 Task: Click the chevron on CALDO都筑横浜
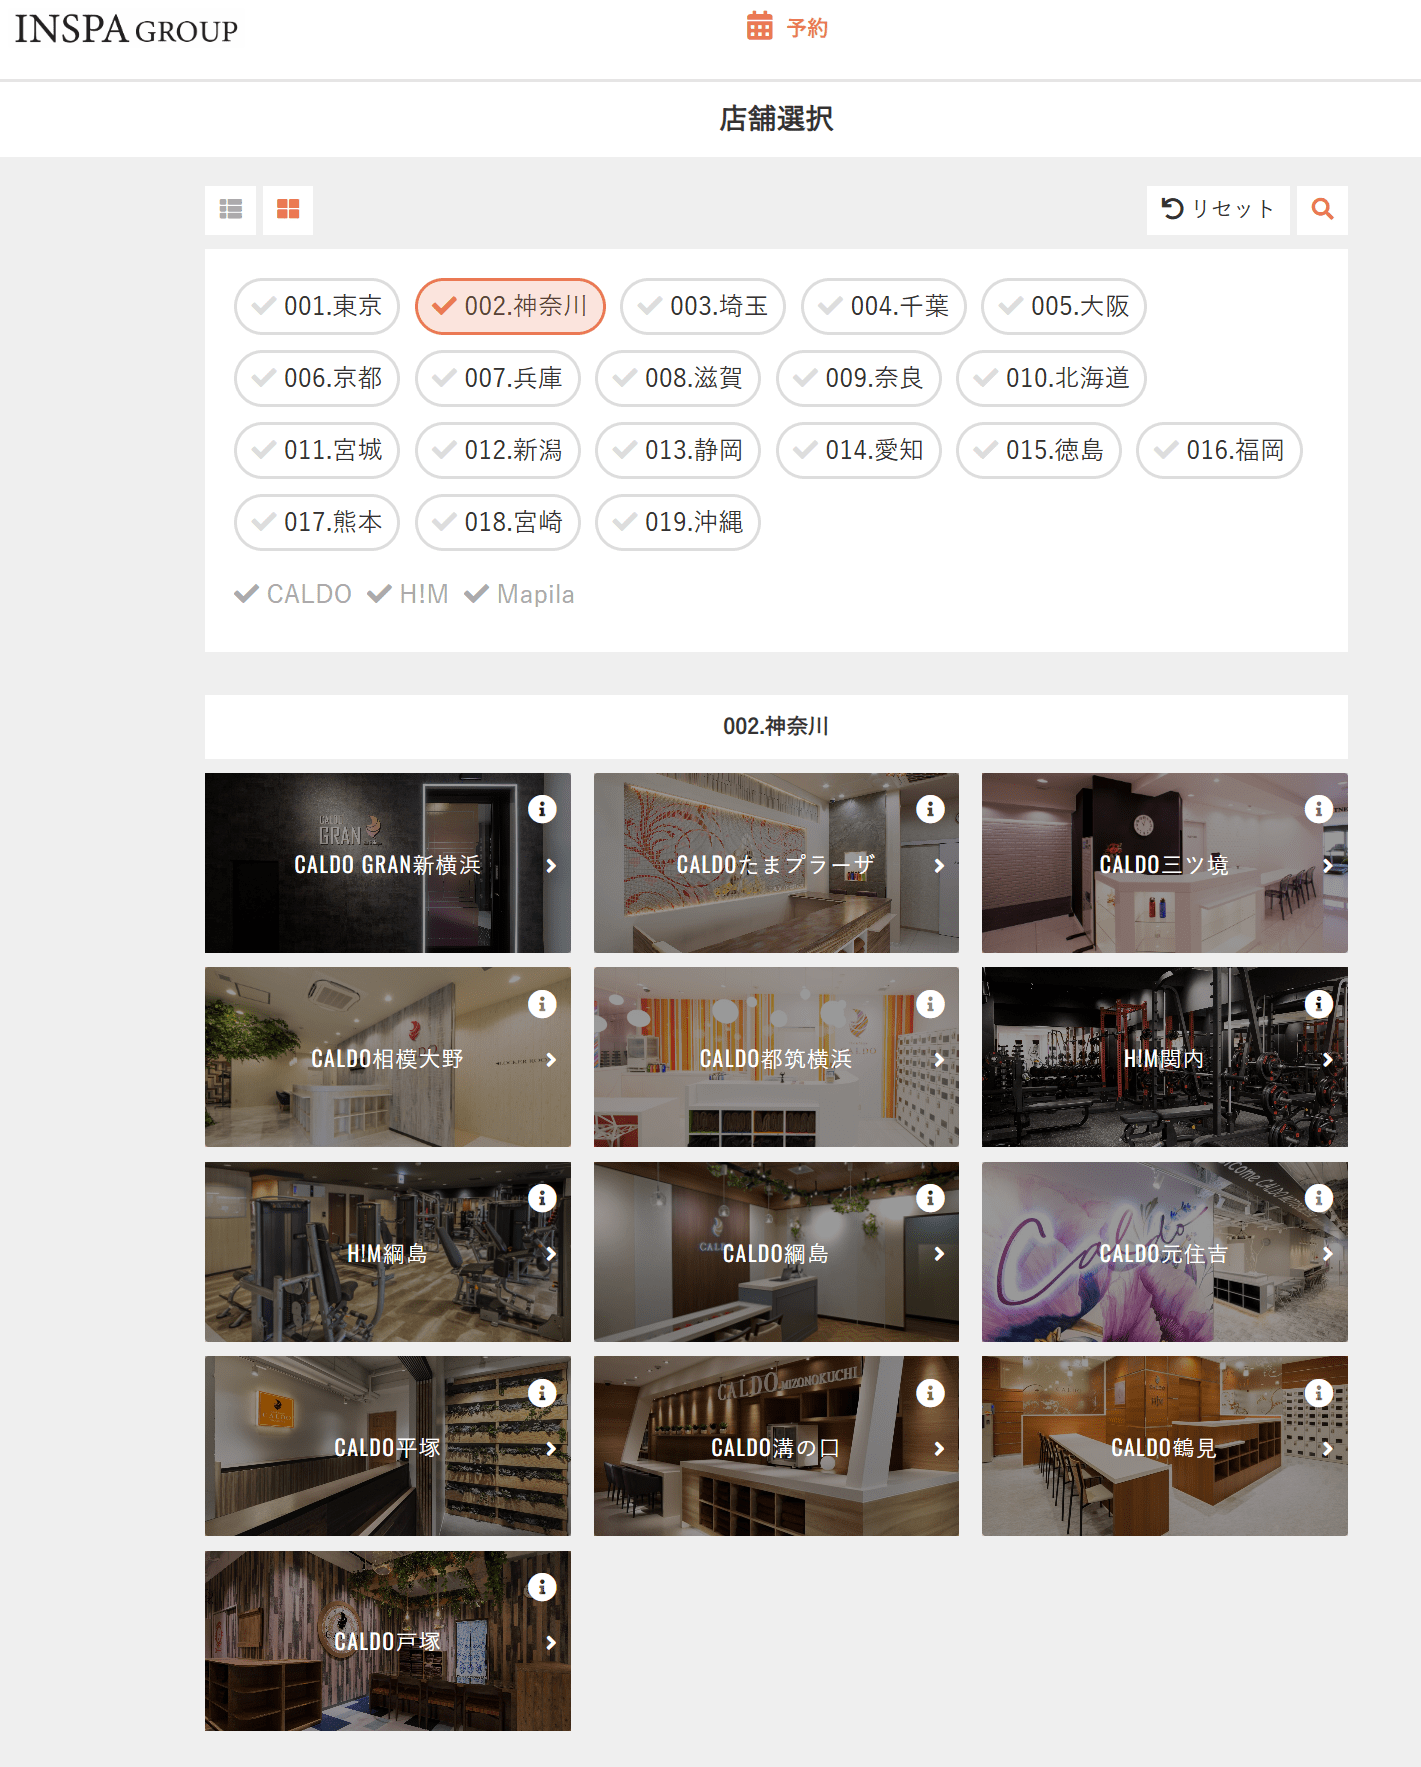coord(939,1059)
